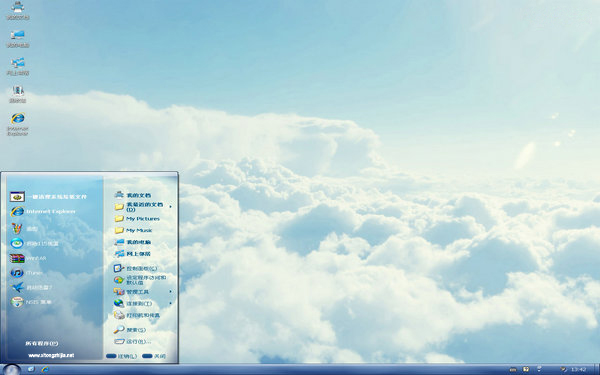Click the blue bird program icon
This screenshot has width=600, height=375.
tap(17, 287)
